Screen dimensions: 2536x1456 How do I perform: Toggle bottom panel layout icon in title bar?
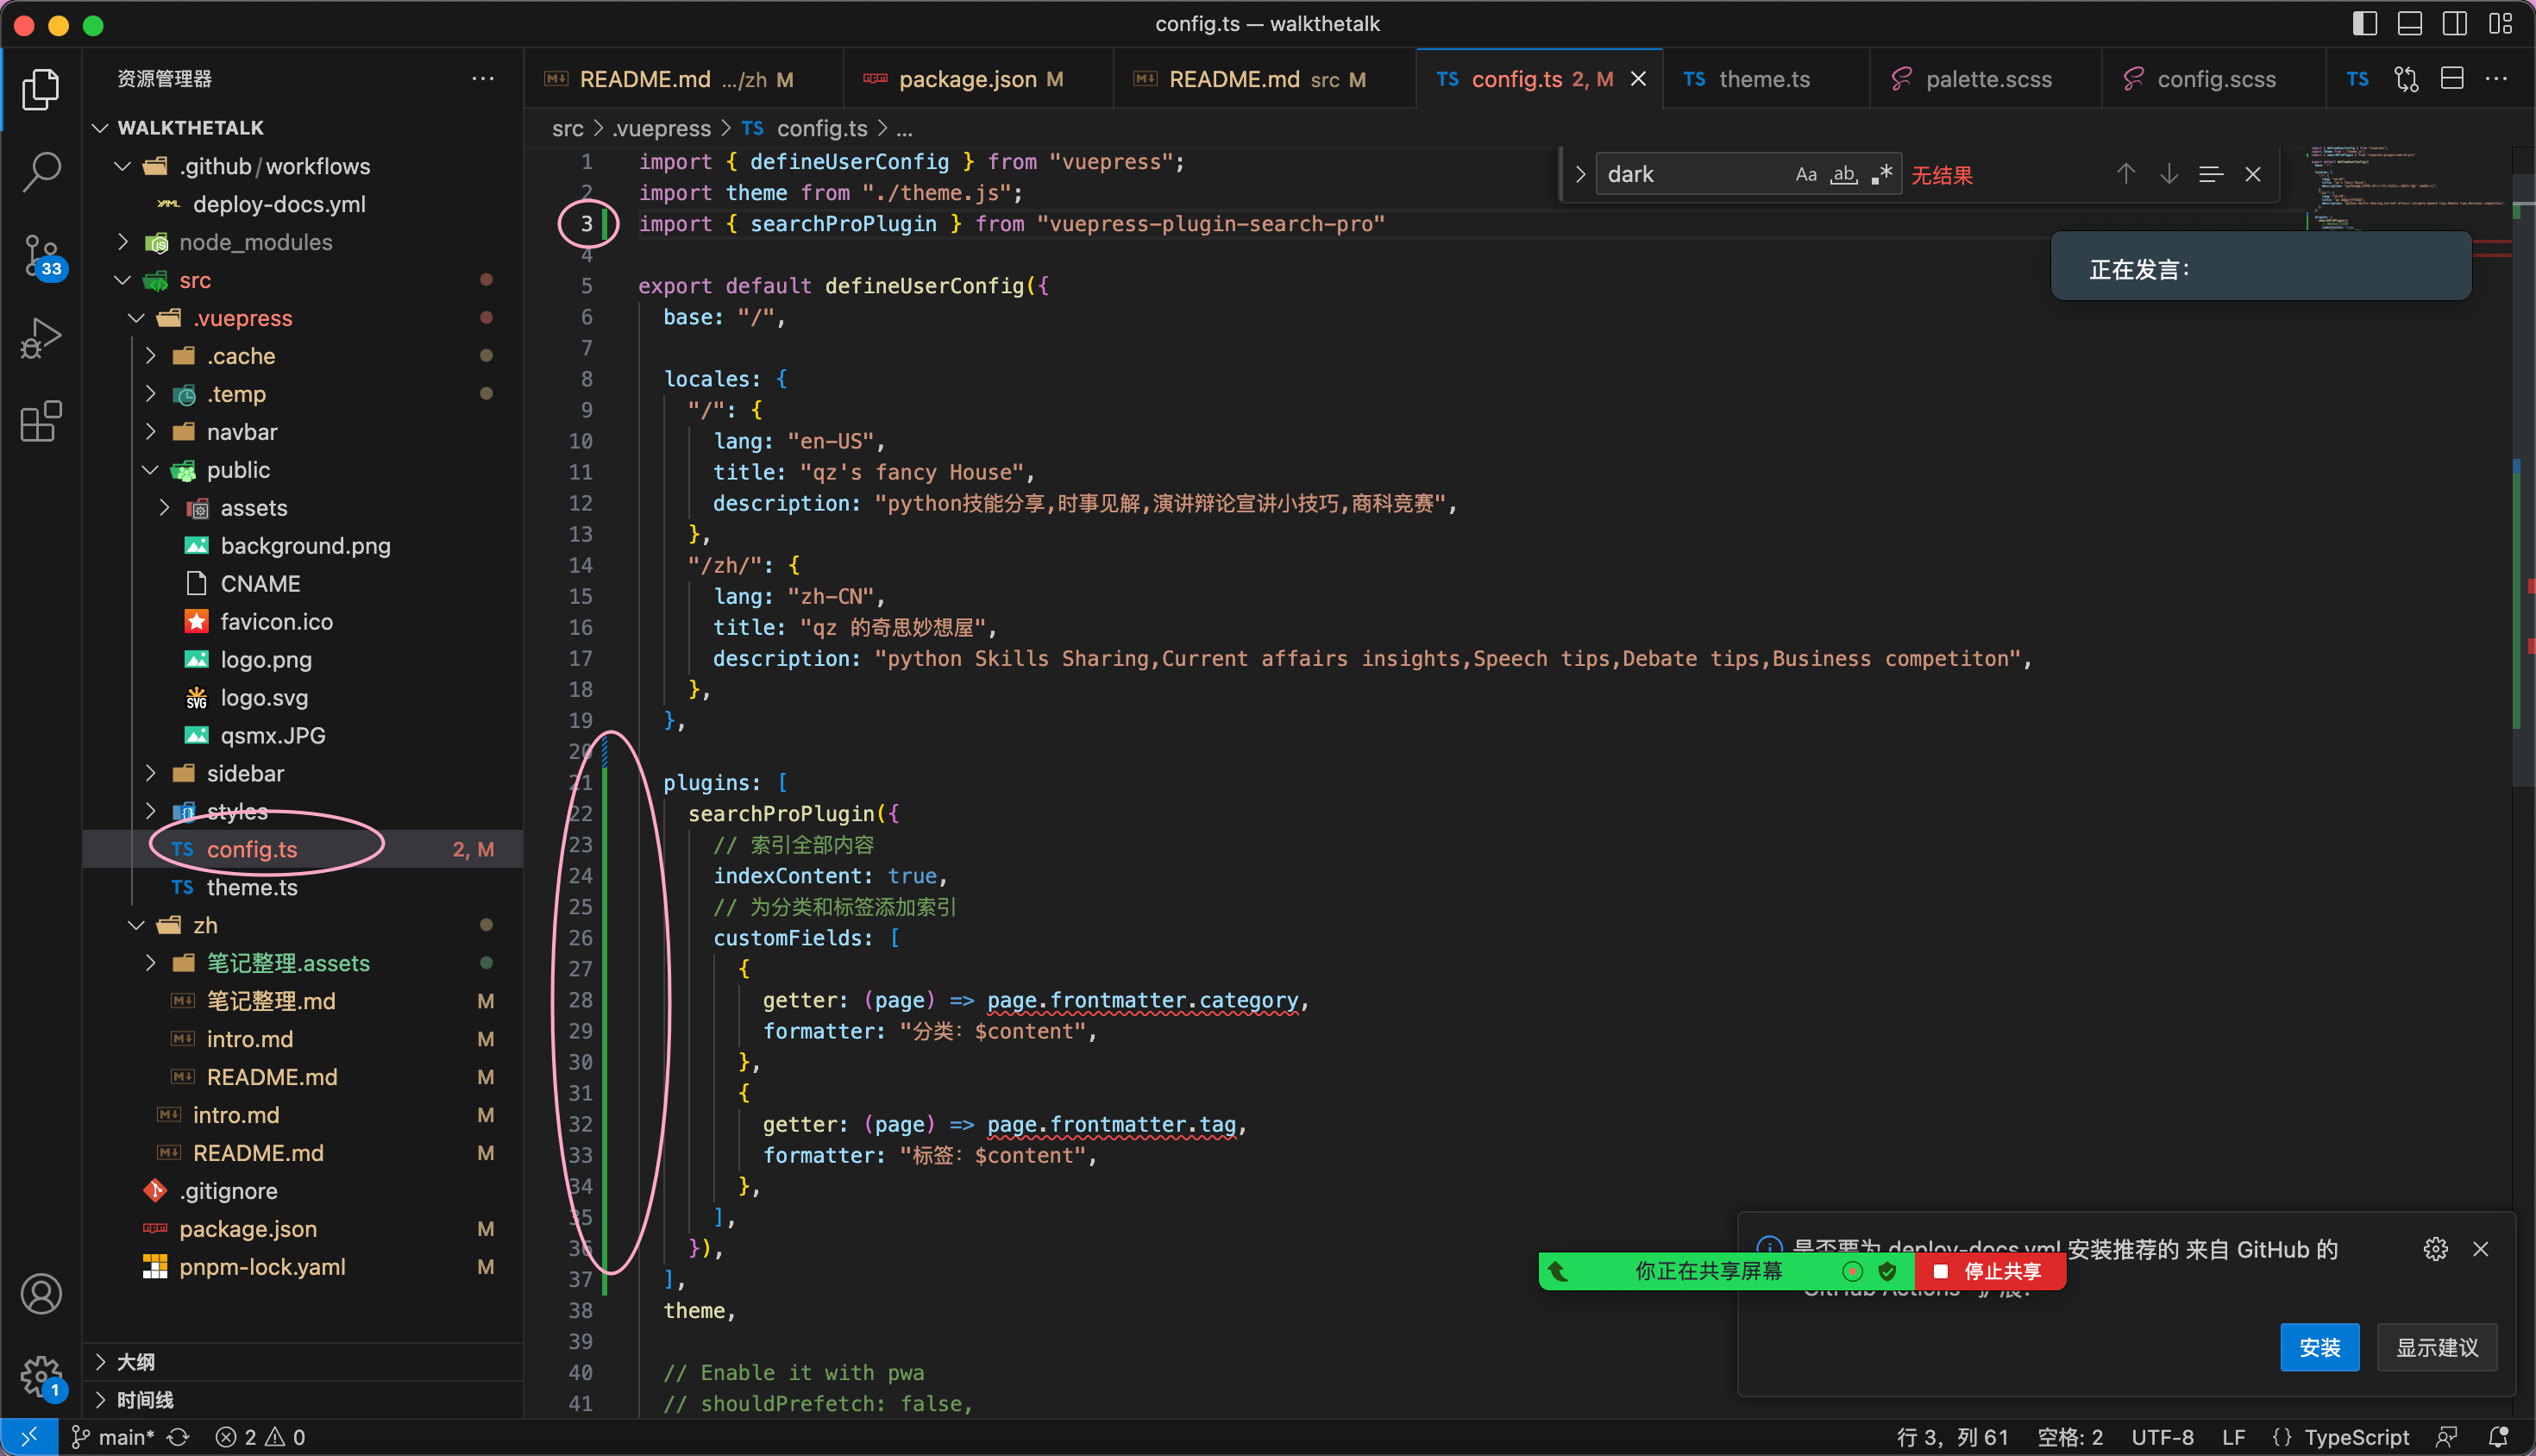point(2409,24)
